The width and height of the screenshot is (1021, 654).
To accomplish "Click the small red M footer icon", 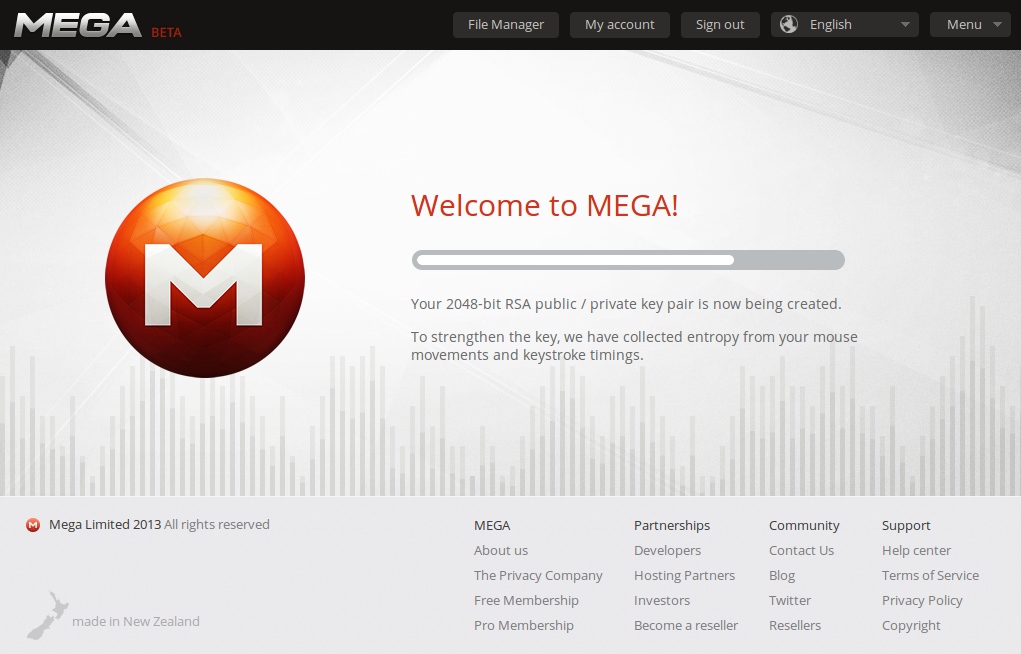I will click(33, 525).
